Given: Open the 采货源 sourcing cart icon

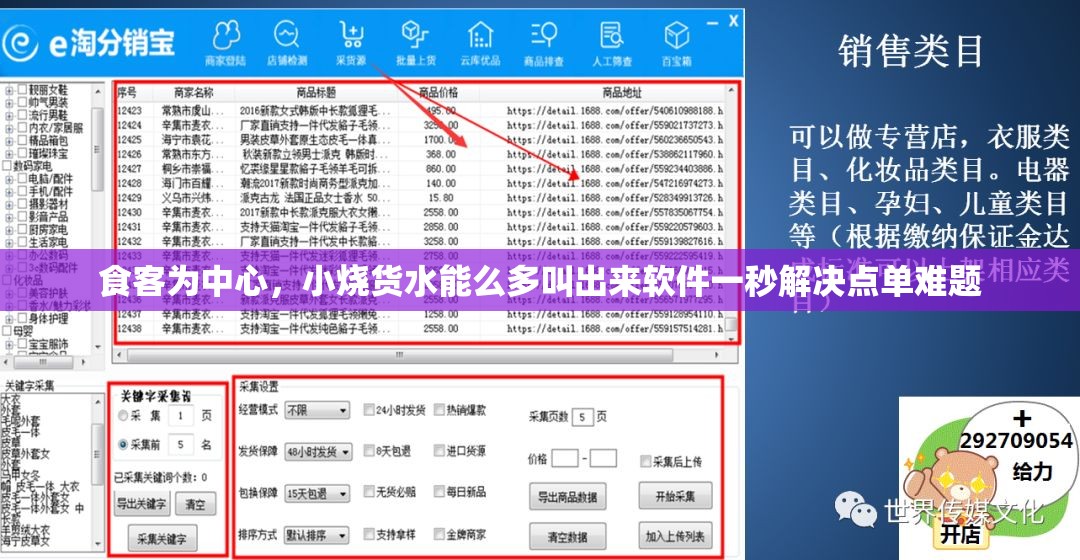Looking at the screenshot, I should coord(351,43).
